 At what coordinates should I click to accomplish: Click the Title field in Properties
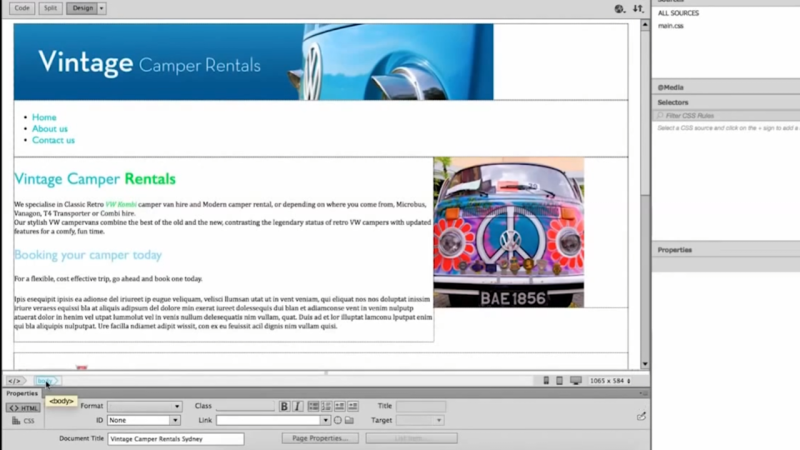point(421,406)
